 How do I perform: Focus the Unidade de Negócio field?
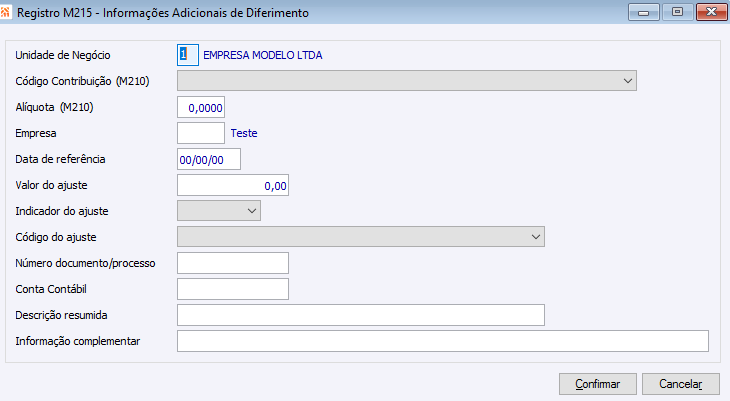[188, 55]
